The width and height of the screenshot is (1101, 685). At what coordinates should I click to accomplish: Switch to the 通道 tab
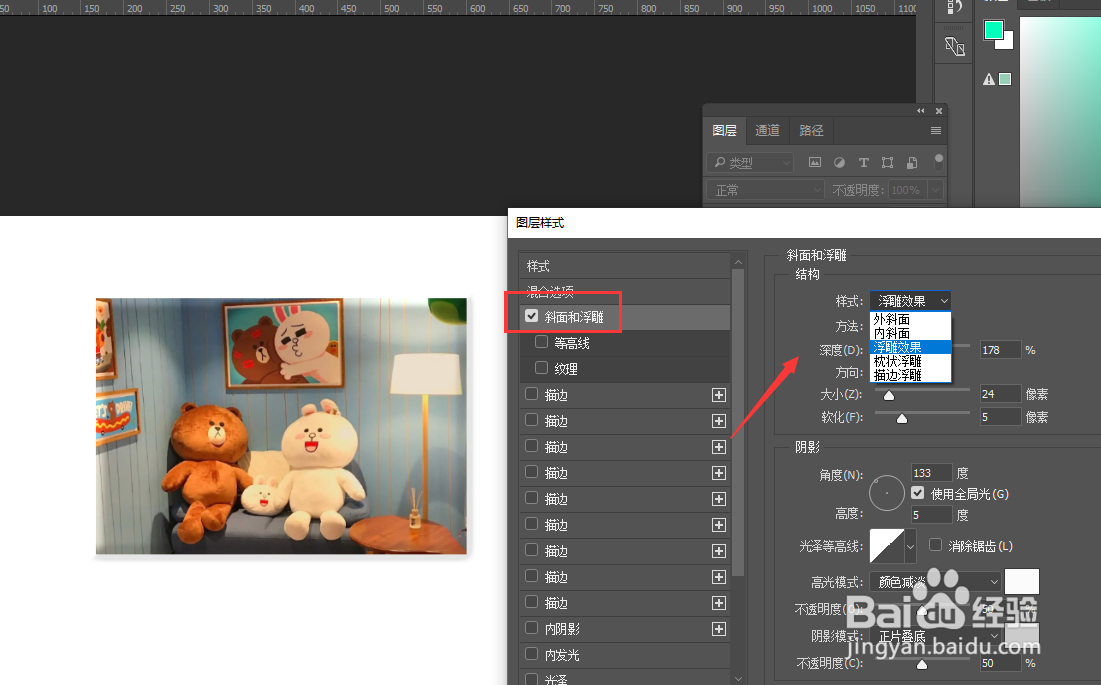coord(767,131)
